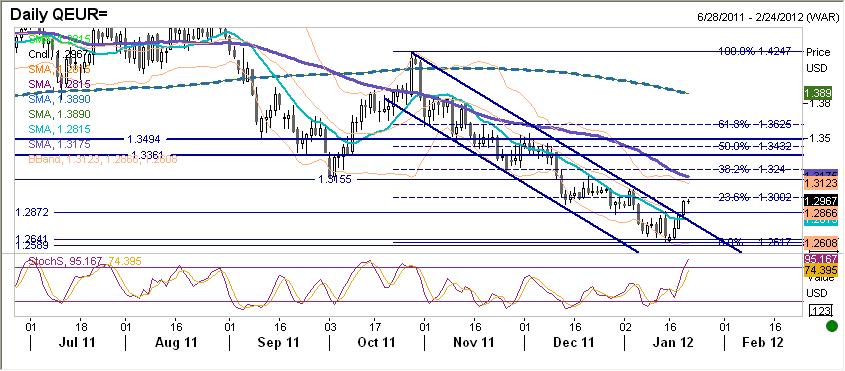Click the '1.3361' horizontal level label
This screenshot has height=371, width=845.
pyautogui.click(x=148, y=155)
